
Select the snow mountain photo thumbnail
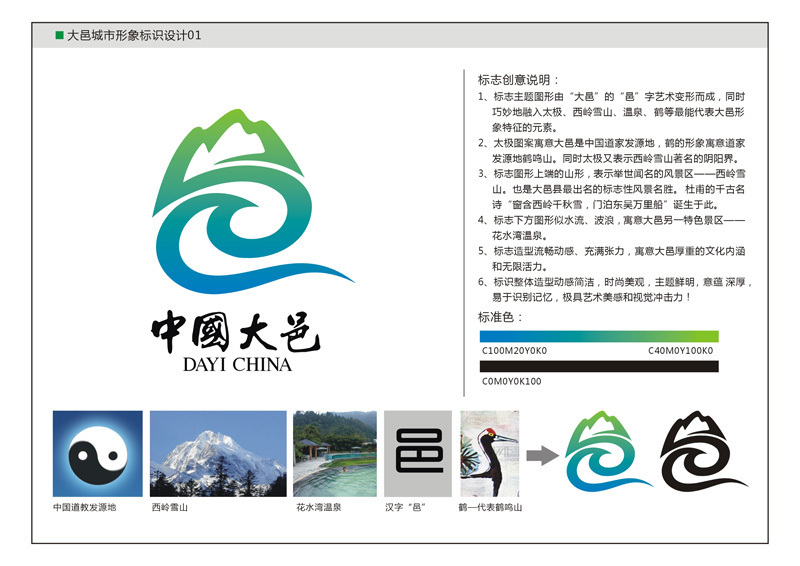218,453
